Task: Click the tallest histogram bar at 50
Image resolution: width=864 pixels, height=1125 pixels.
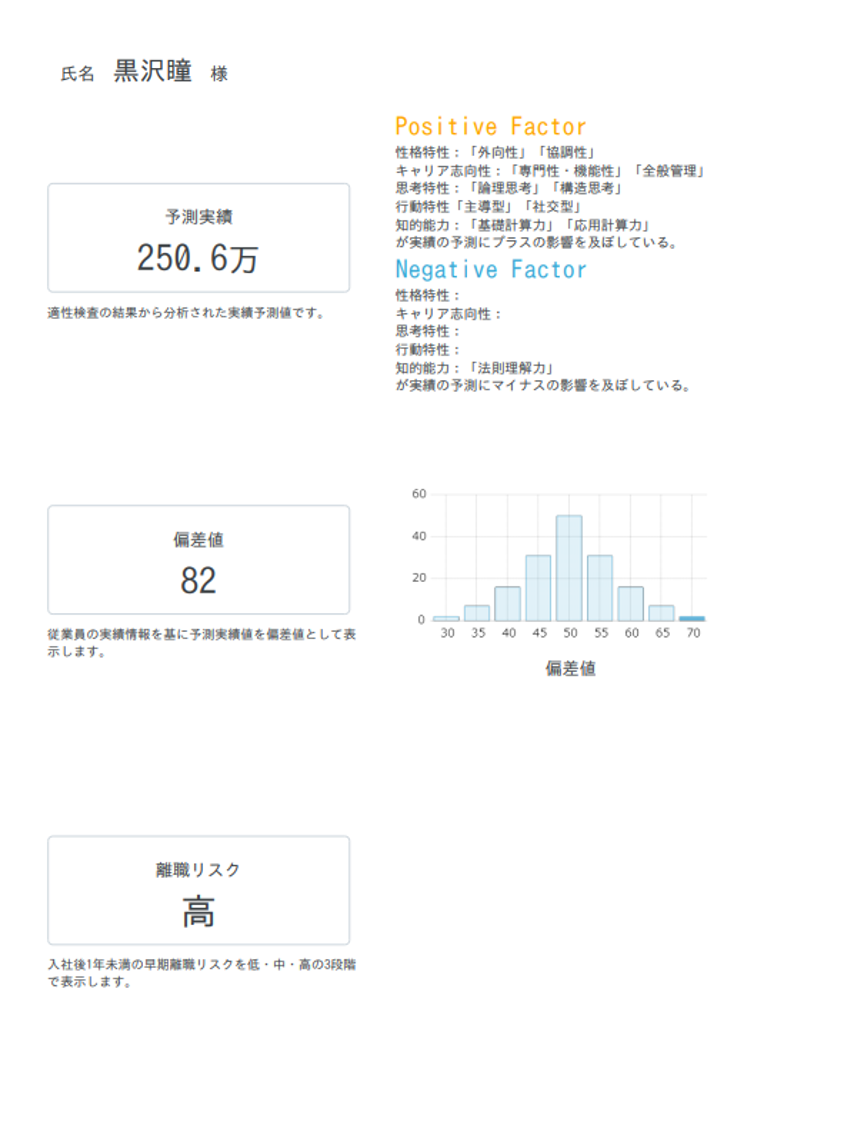Action: click(x=569, y=568)
